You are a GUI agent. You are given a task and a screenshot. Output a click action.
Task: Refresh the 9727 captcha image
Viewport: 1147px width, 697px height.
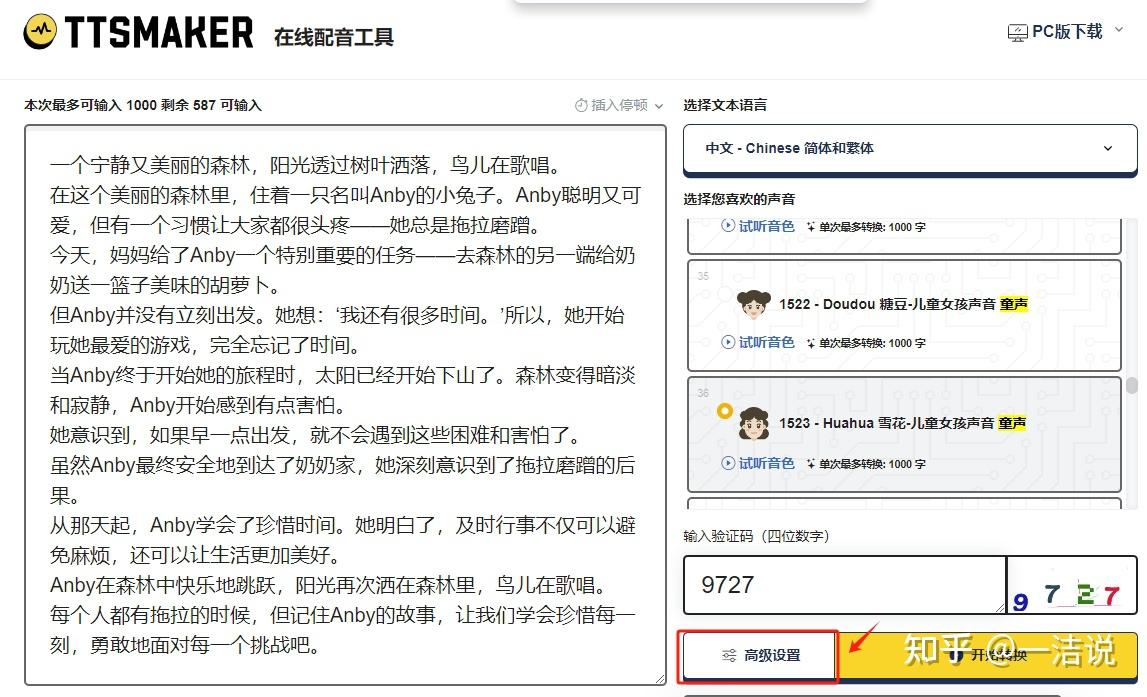pos(1070,585)
